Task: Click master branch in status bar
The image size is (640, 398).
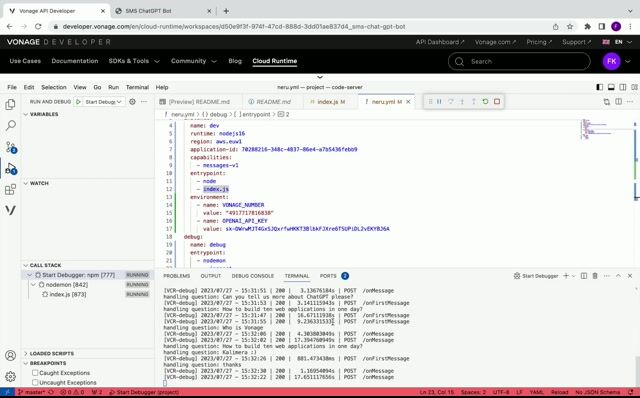Action: pos(31,392)
